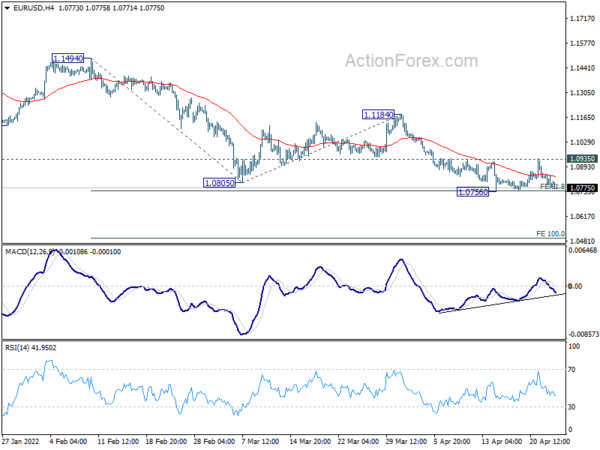Select the 28 Feb 04:00 time label
600x450 pixels.
pyautogui.click(x=214, y=441)
